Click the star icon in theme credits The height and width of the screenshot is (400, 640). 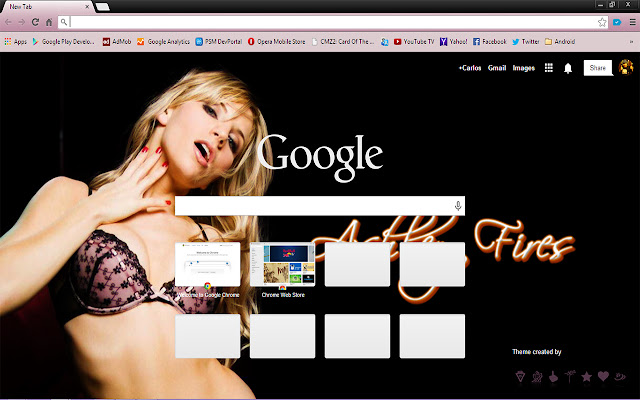(587, 376)
